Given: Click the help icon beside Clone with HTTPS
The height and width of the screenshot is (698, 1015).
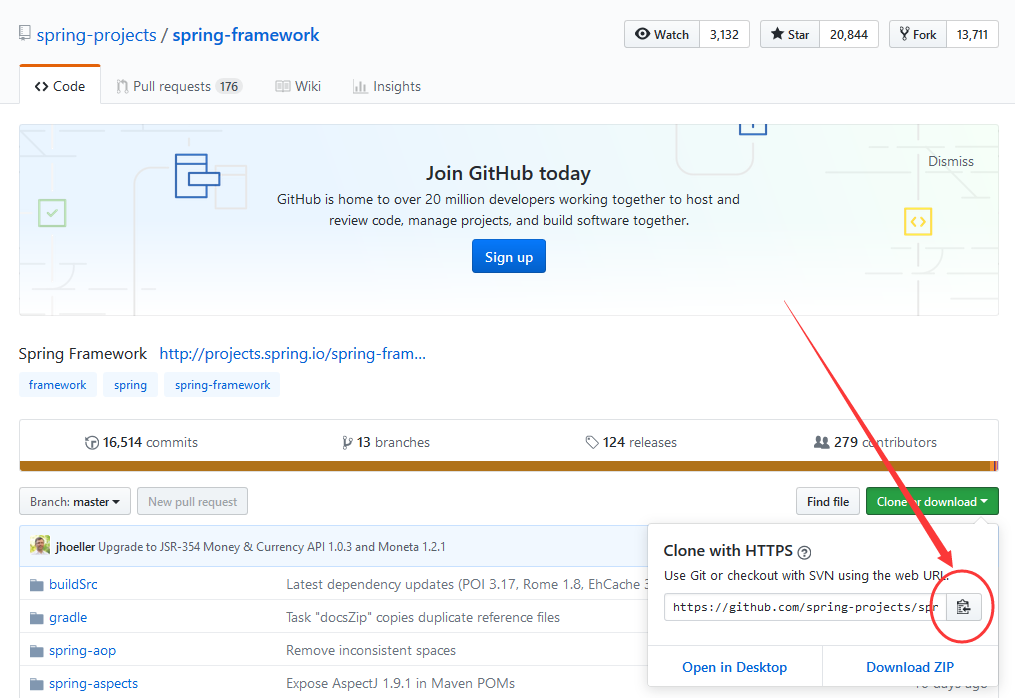Looking at the screenshot, I should coord(804,552).
